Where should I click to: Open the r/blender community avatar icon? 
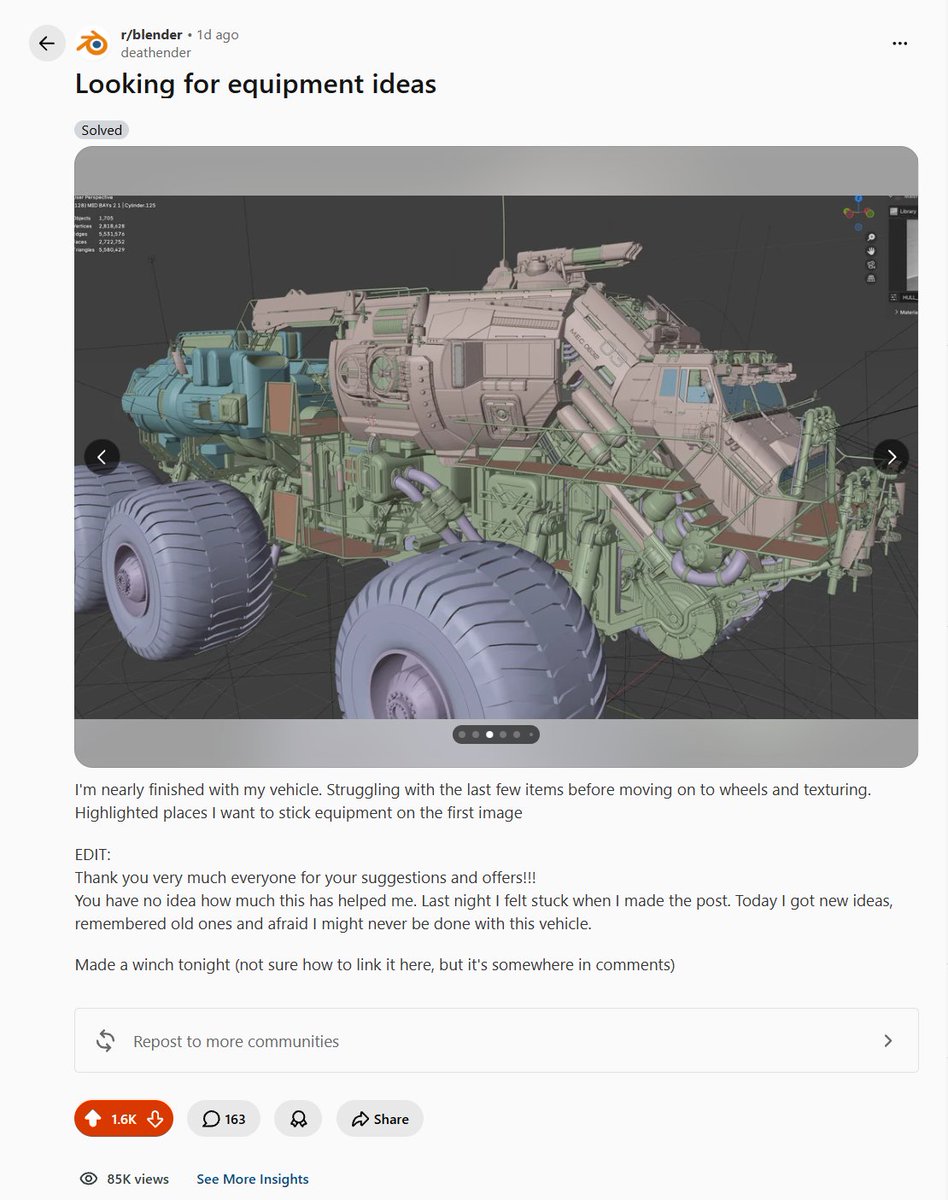pyautogui.click(x=93, y=43)
